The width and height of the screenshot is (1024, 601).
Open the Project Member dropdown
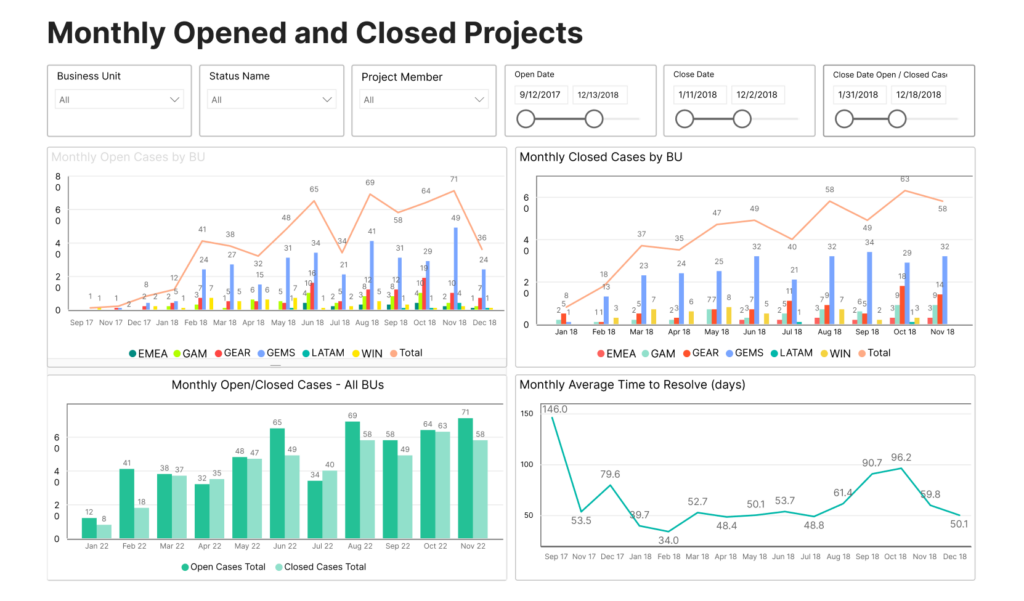pos(423,99)
